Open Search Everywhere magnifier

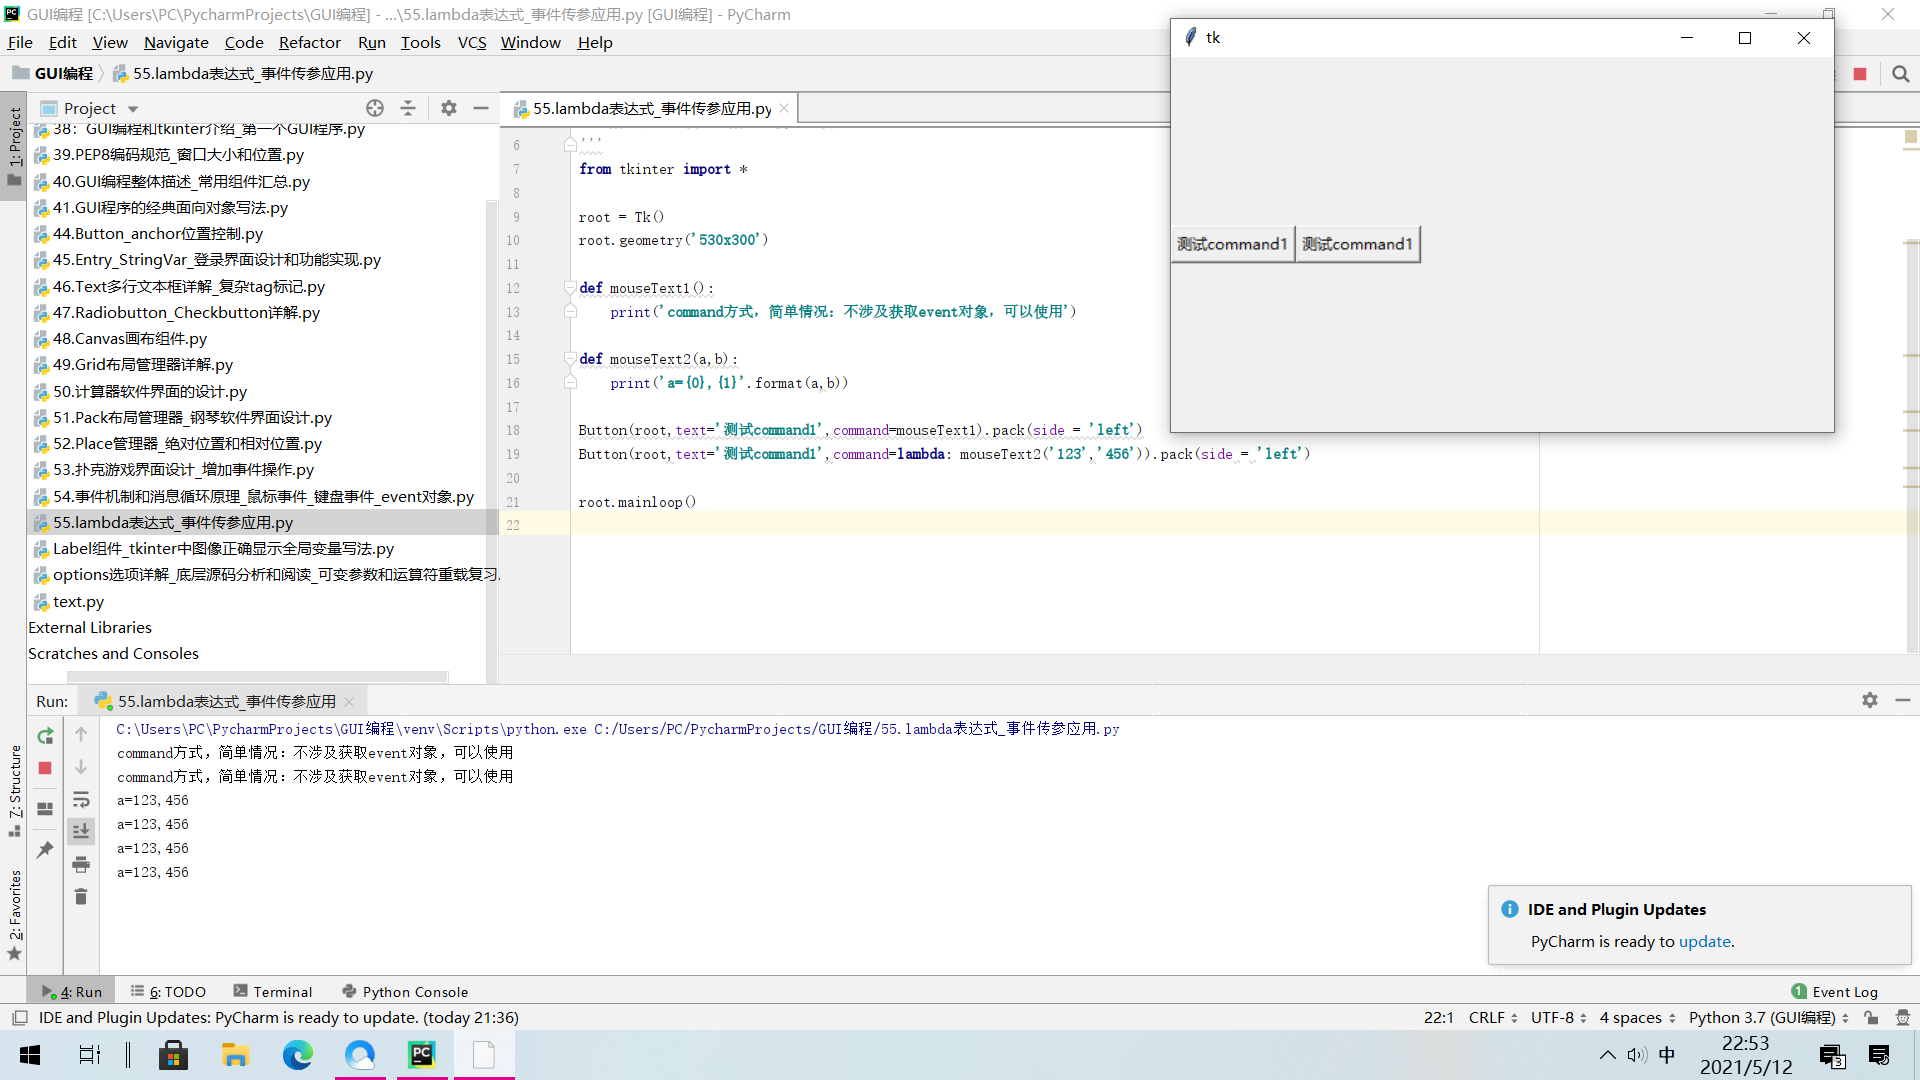(x=1901, y=74)
